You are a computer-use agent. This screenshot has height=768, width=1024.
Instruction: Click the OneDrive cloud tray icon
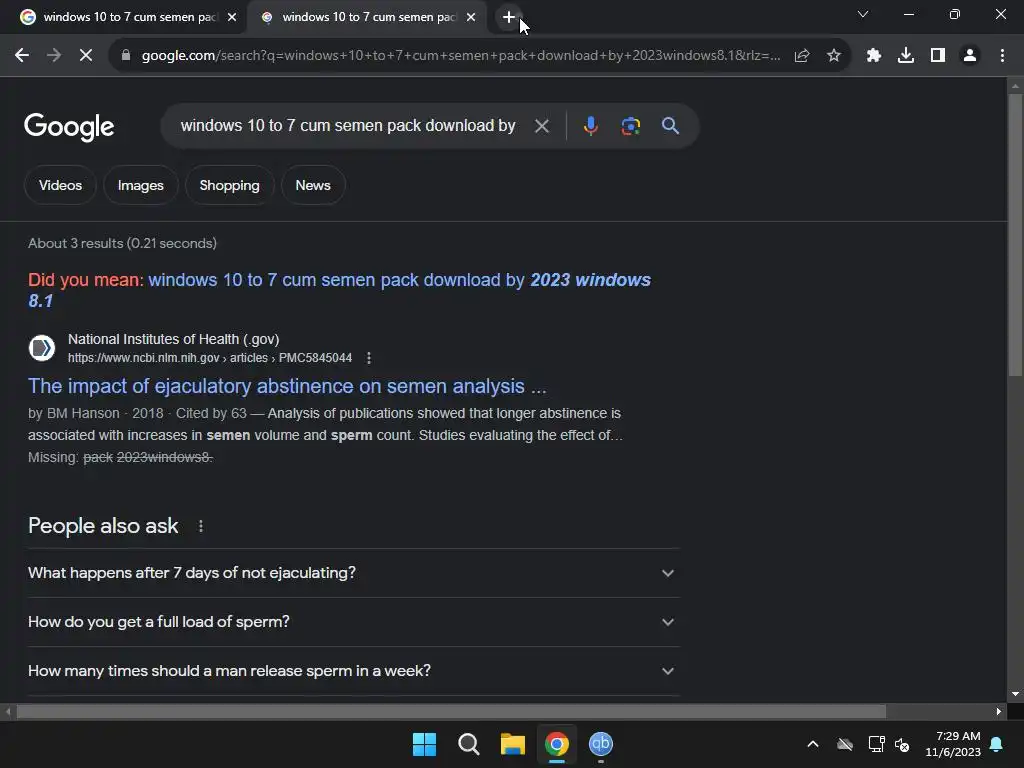coord(845,744)
